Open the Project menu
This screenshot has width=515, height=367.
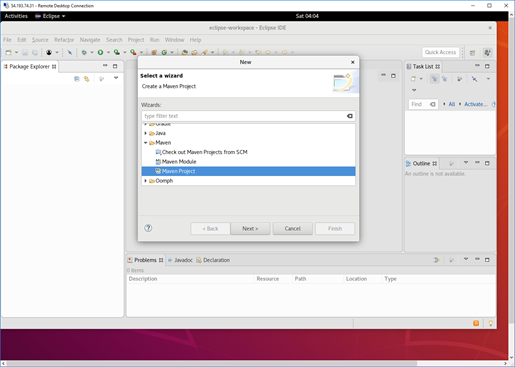point(136,40)
